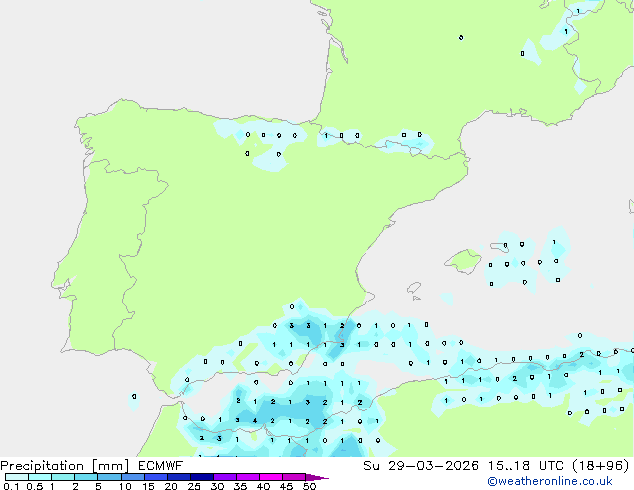Click the 'Precipitation' title word

42,466
